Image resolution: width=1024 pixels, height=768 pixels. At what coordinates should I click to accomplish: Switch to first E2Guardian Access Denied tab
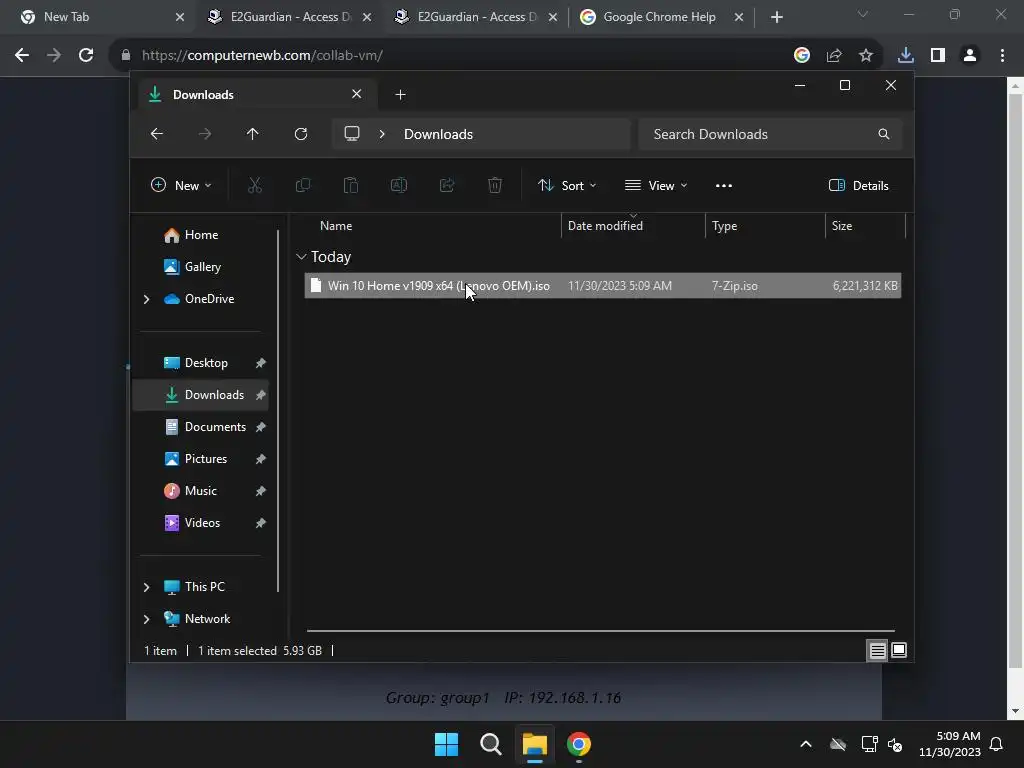[288, 17]
